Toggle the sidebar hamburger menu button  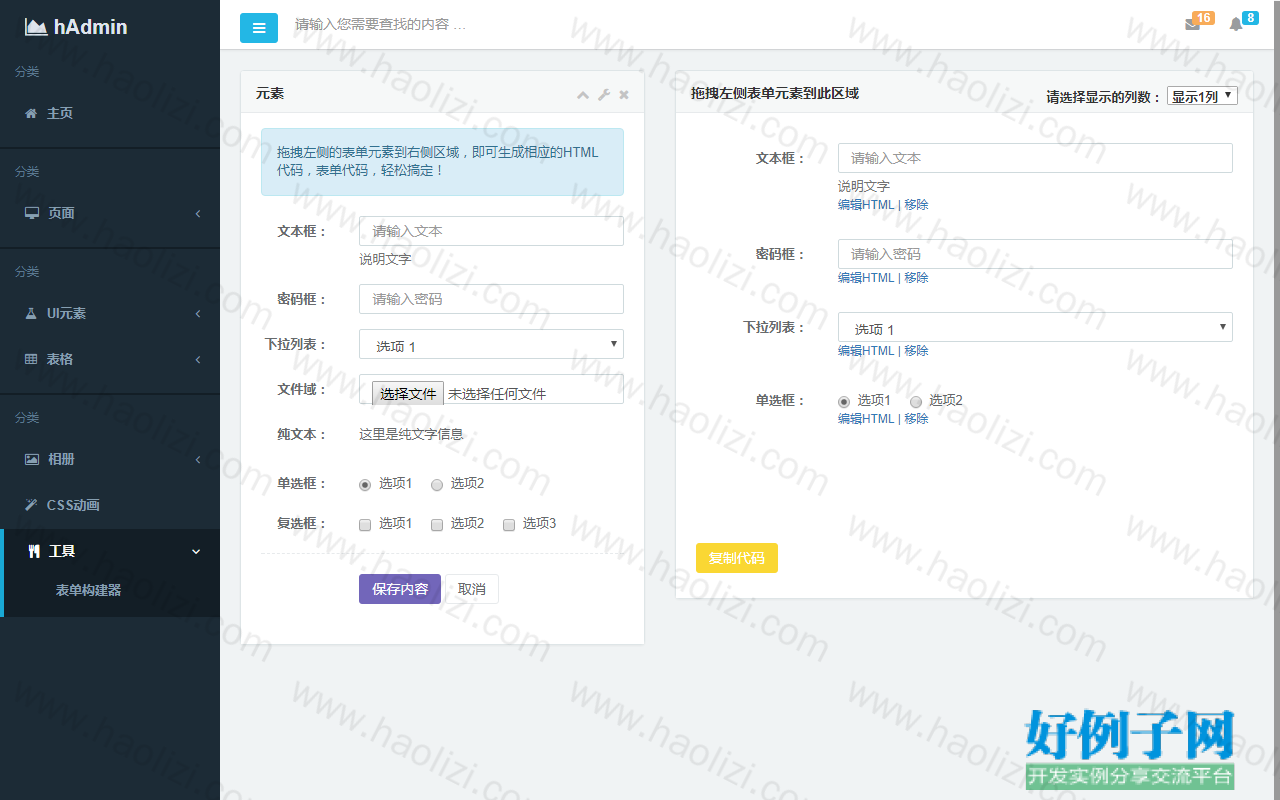tap(259, 28)
